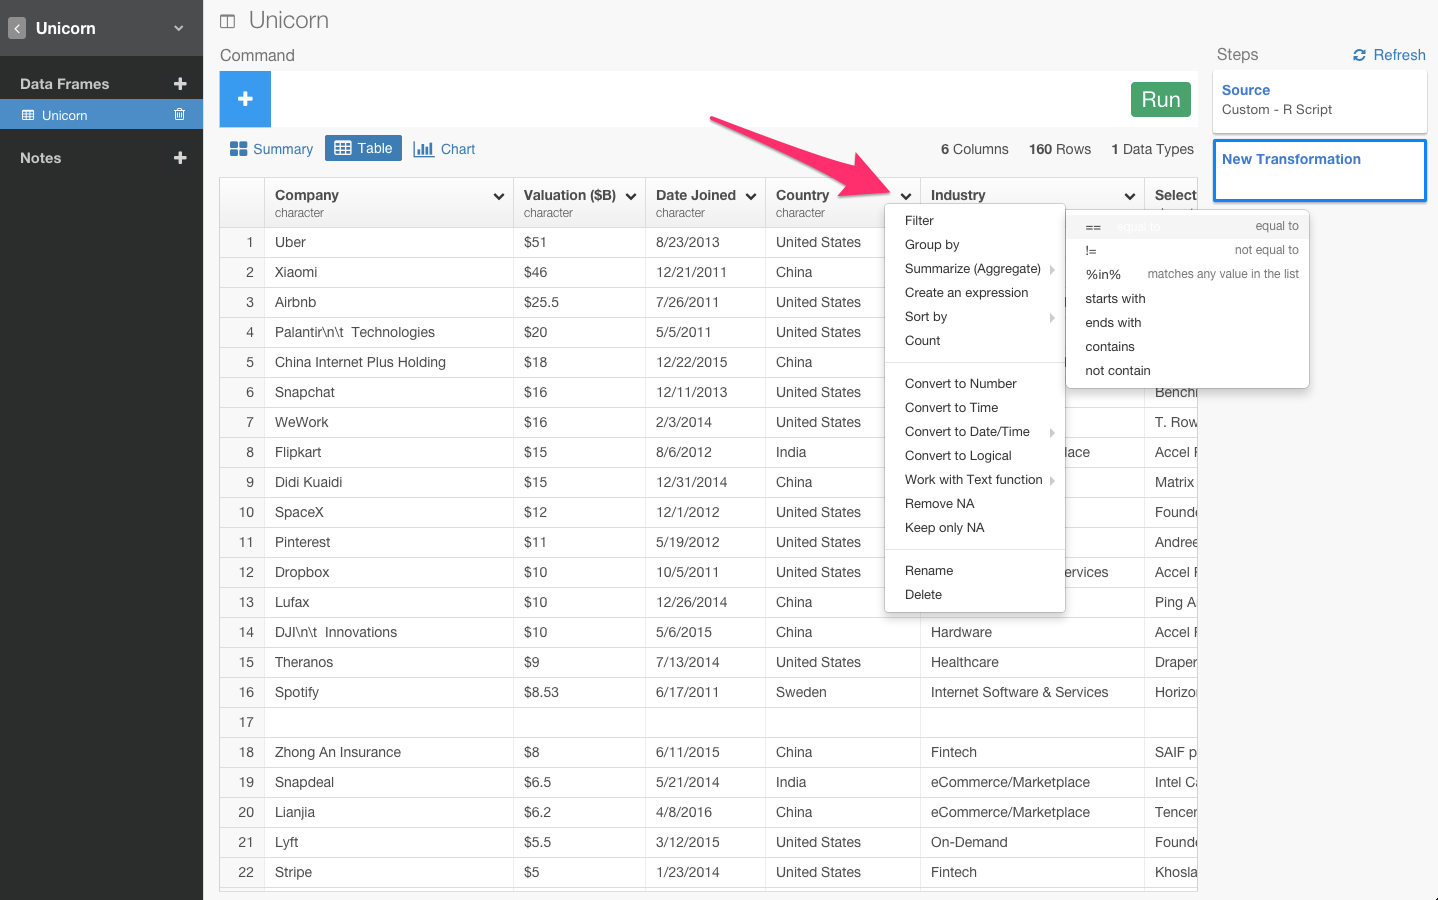Choose Convert to Number option
Viewport: 1438px width, 900px height.
coord(975,384)
